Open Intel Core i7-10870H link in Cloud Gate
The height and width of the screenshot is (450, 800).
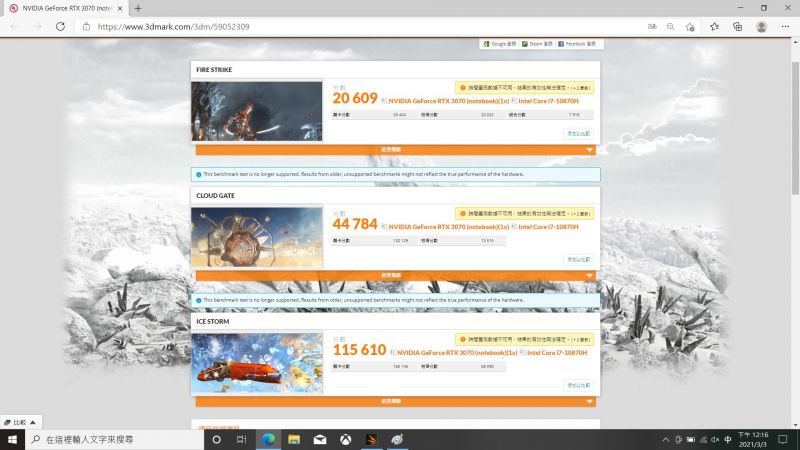pos(548,227)
